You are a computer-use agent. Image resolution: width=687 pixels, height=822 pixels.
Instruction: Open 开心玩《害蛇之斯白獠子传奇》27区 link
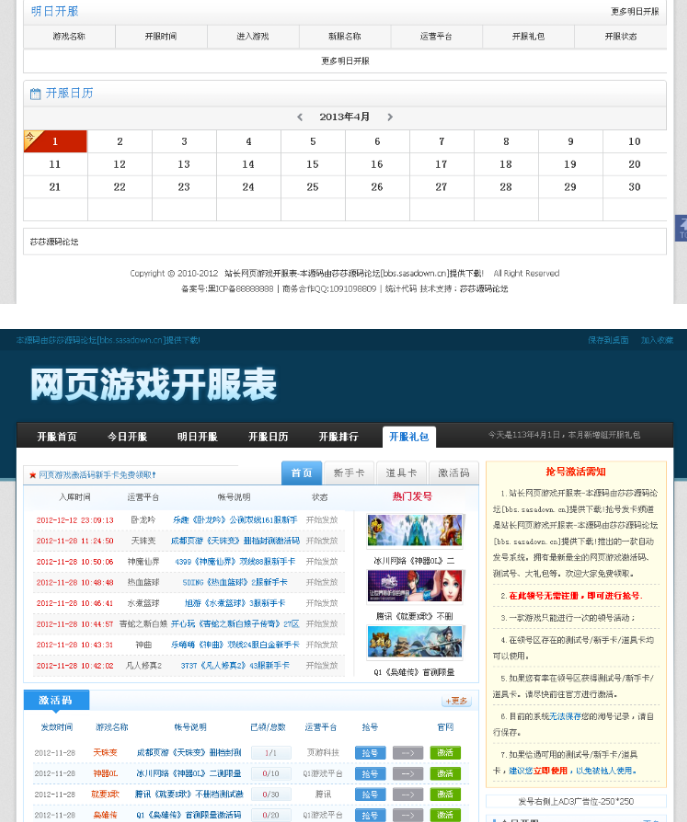click(x=235, y=624)
